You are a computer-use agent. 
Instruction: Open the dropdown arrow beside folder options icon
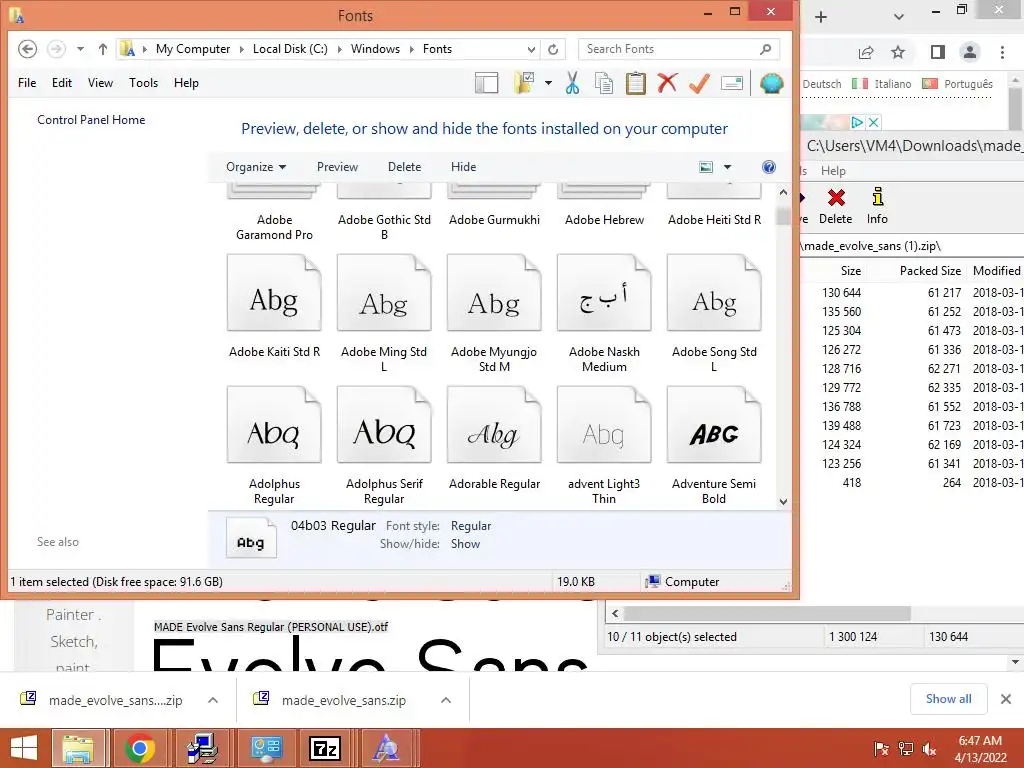tap(548, 83)
